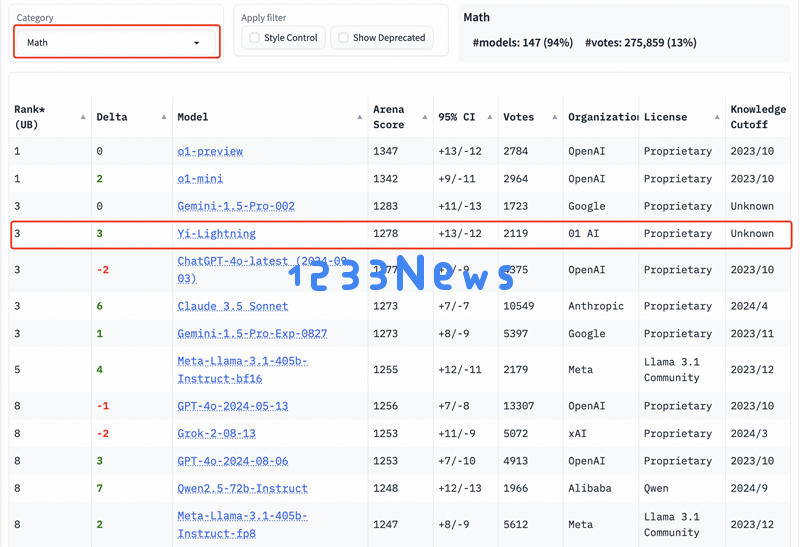Sort table by Arena Score column arrow
Viewport: 800px width, 547px height.
tap(424, 117)
